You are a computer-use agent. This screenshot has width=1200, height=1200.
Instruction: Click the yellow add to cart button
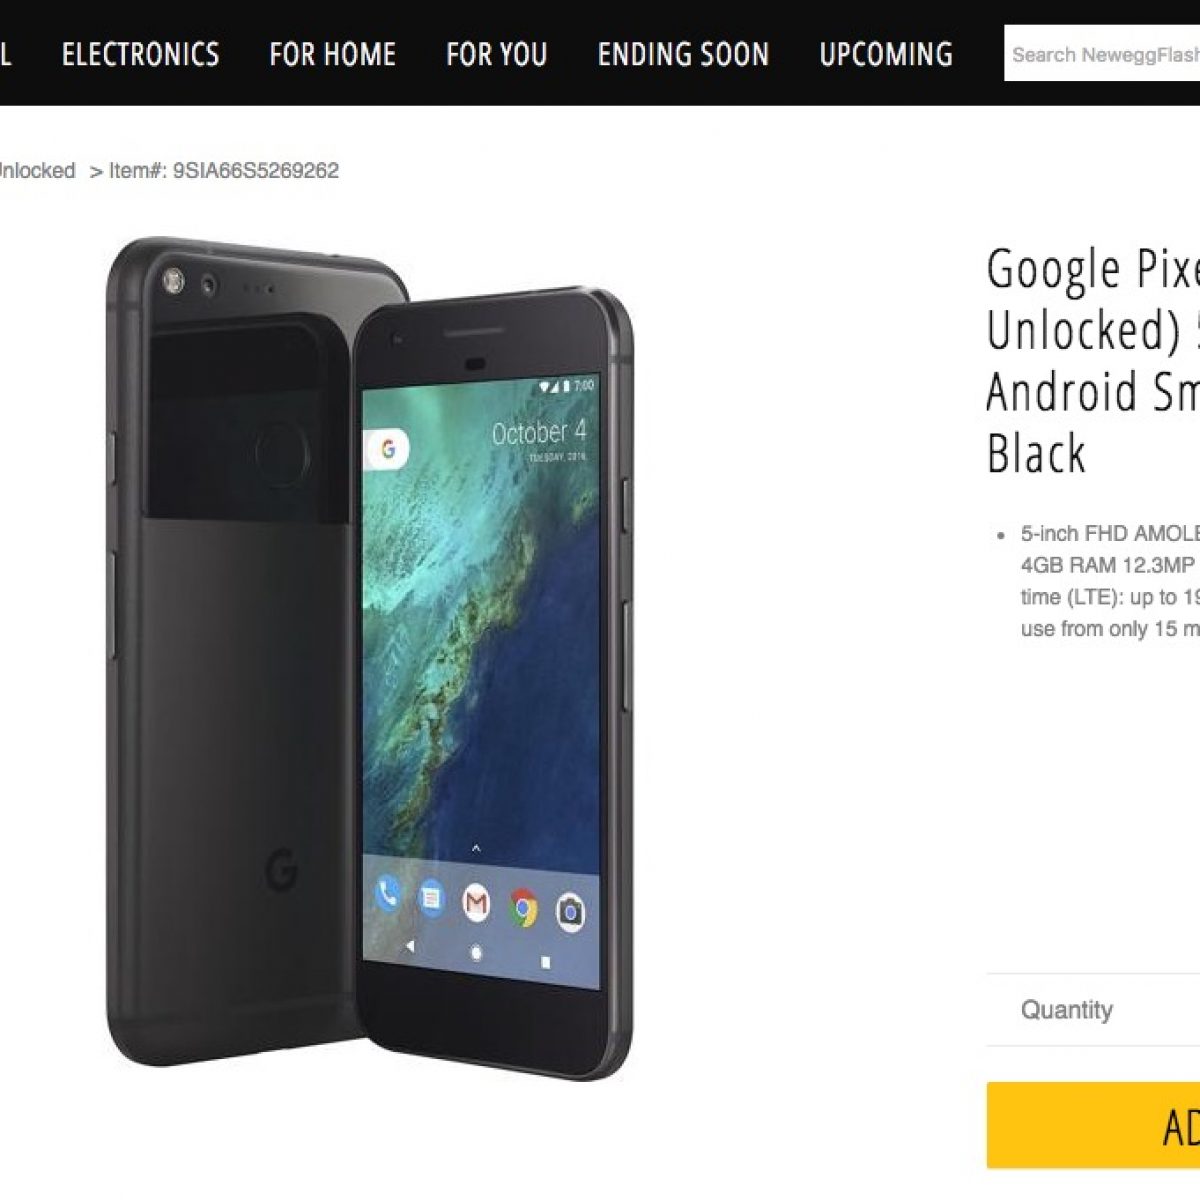click(1093, 1126)
